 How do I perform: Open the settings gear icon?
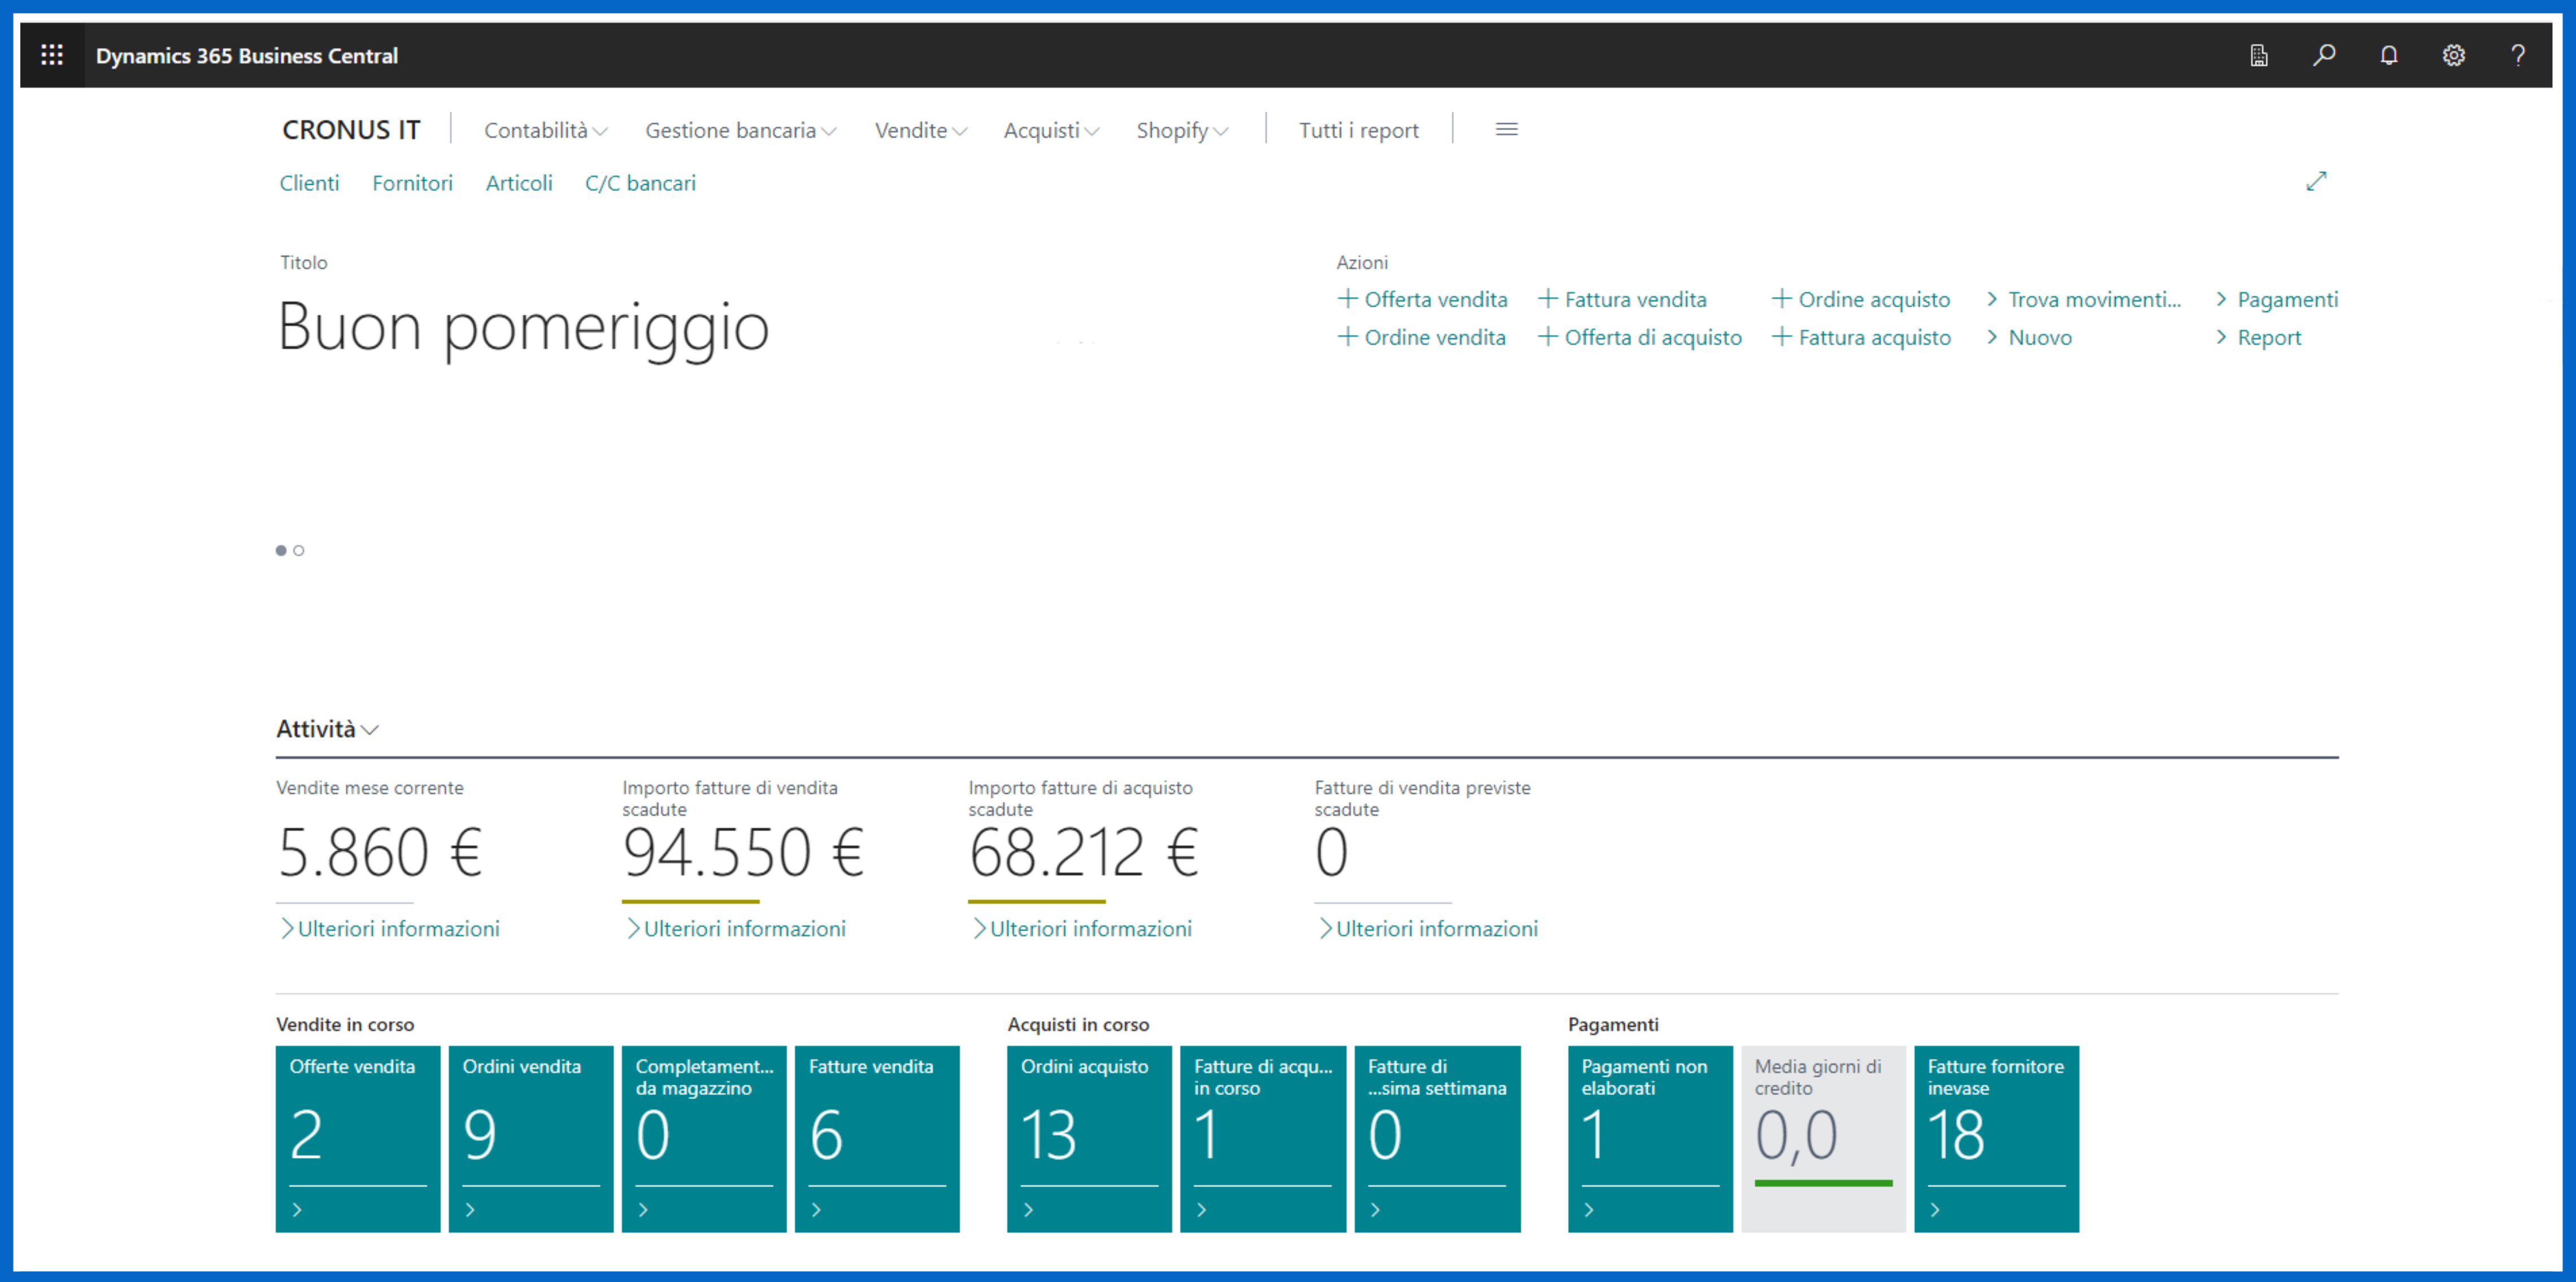click(2453, 55)
